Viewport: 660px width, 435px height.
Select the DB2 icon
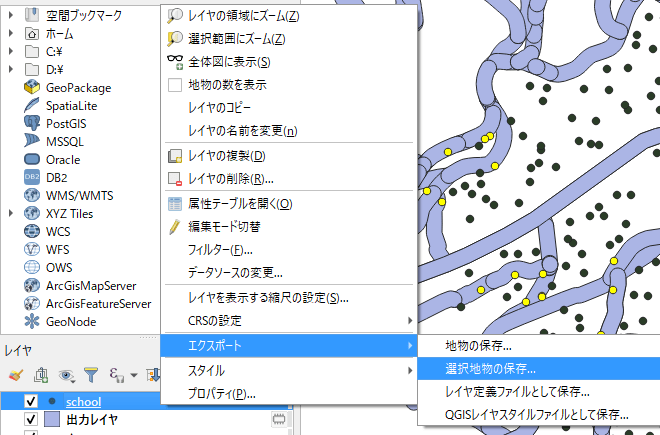[32, 177]
